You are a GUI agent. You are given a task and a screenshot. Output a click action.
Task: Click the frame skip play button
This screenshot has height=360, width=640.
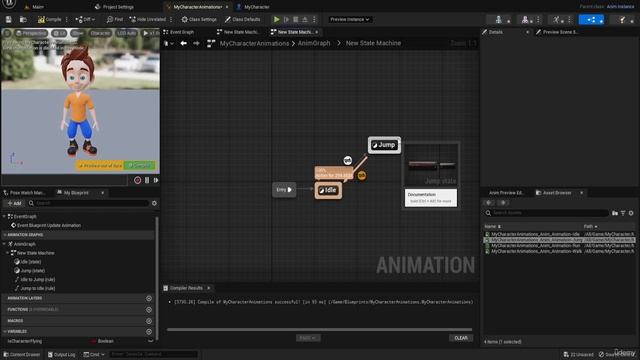click(x=286, y=19)
